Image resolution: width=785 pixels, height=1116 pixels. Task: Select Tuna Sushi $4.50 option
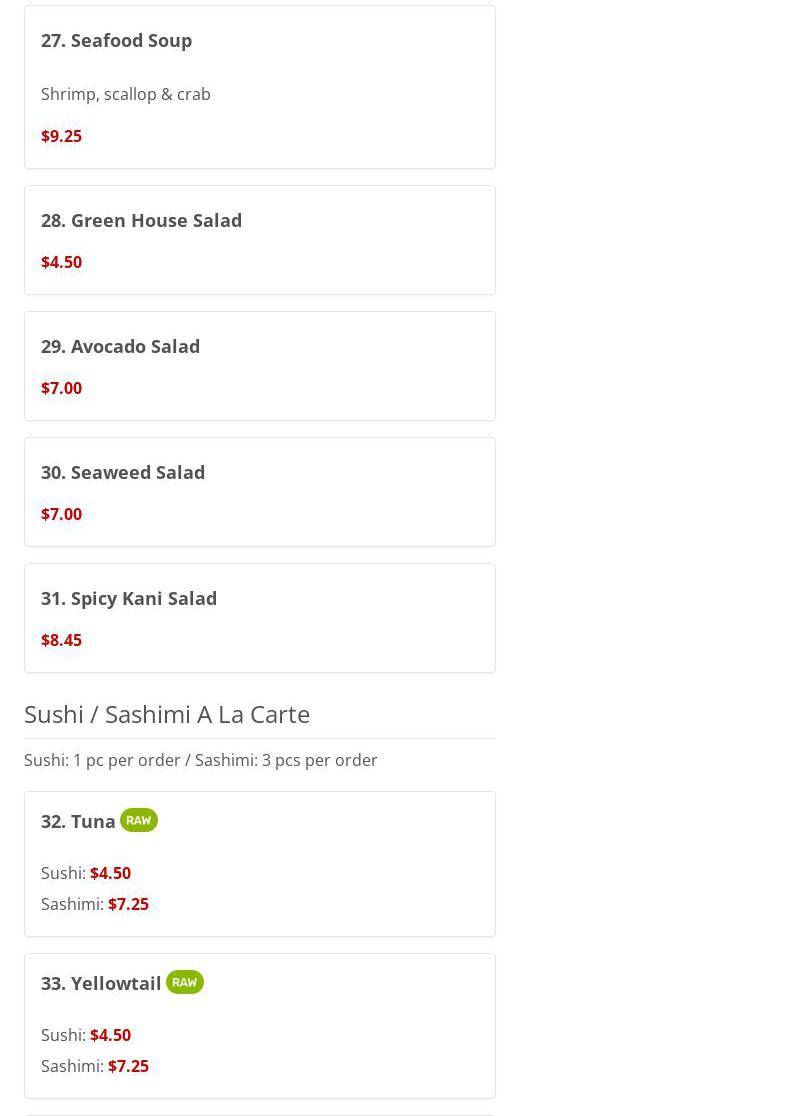110,873
